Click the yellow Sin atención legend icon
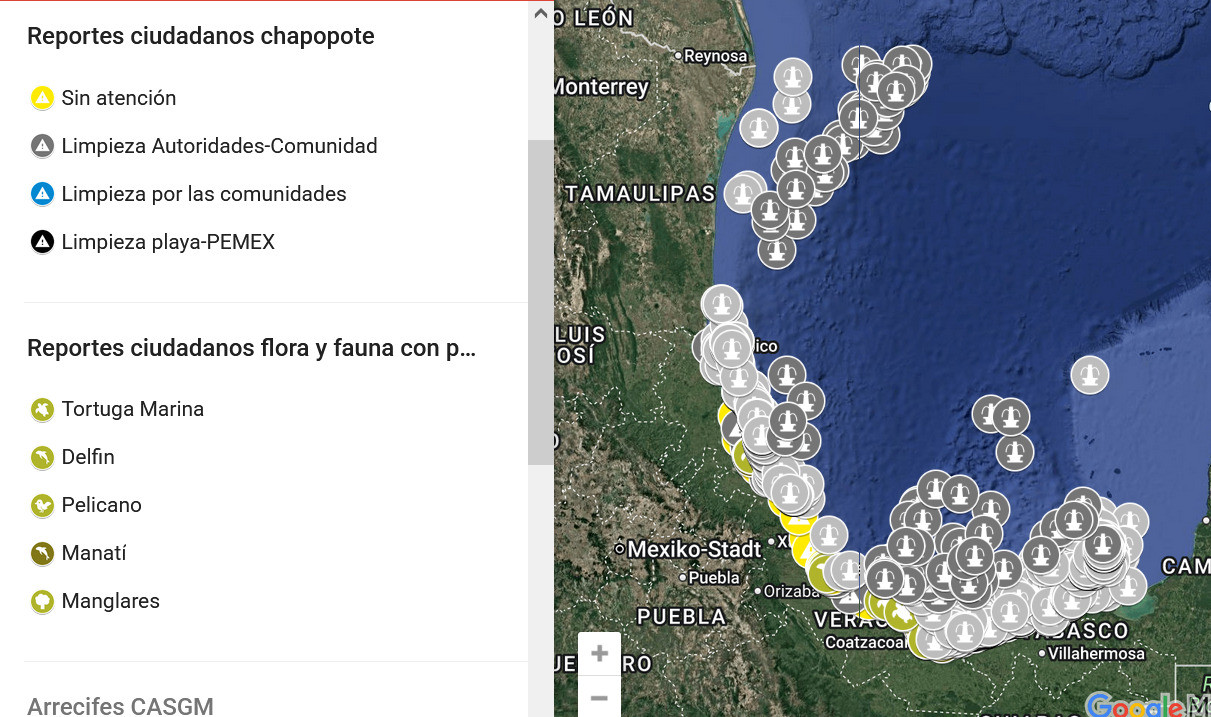The height and width of the screenshot is (717, 1211). point(42,98)
